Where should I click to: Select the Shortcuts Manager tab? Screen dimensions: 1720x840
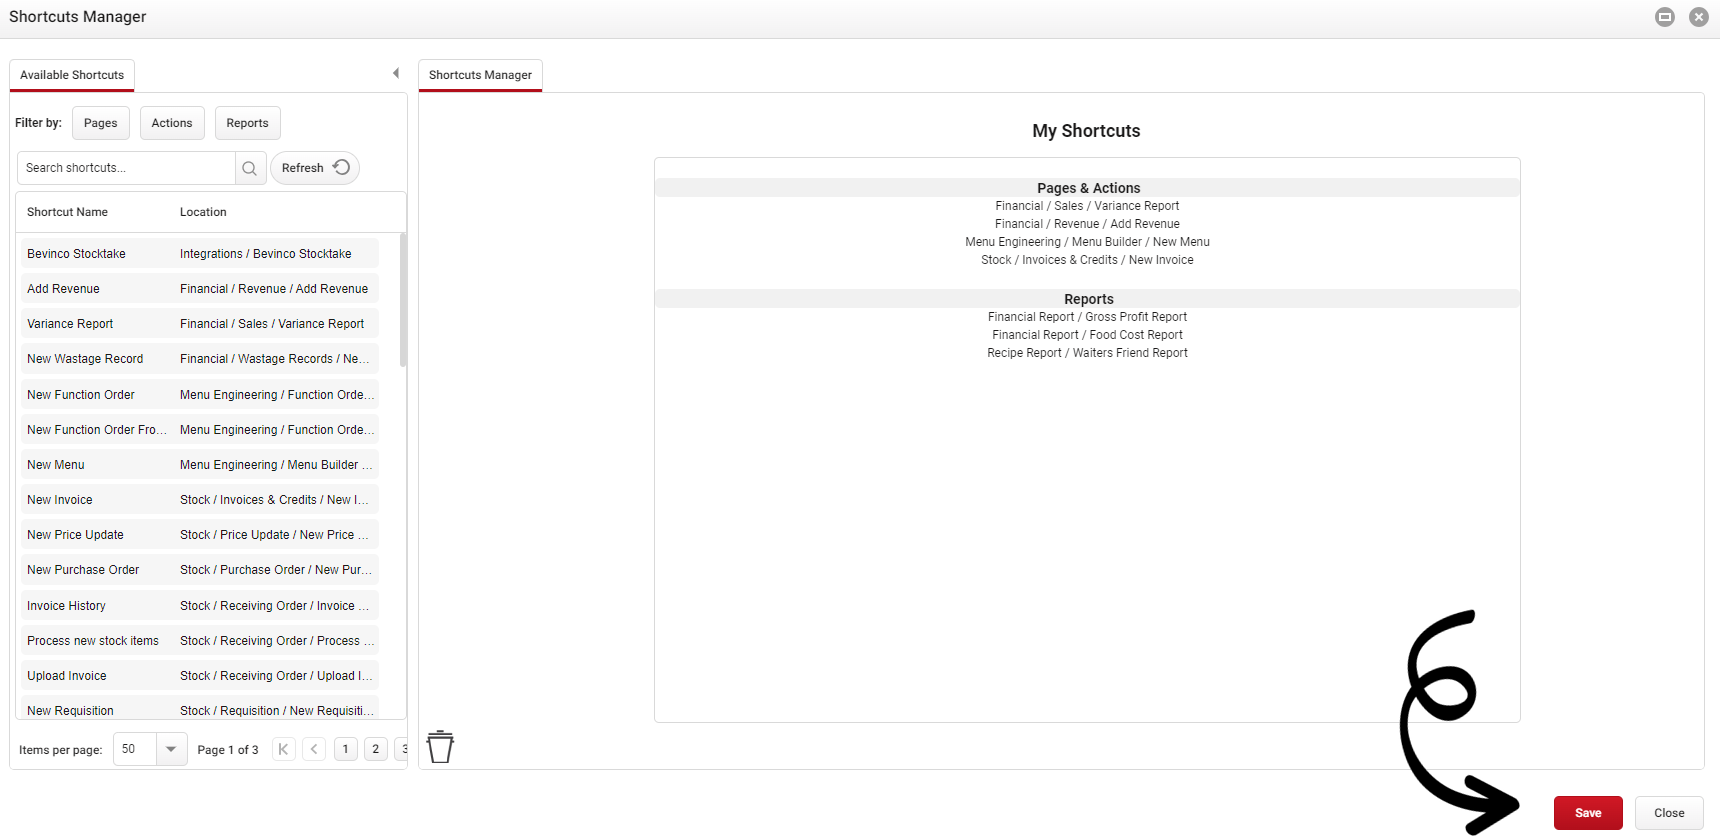(480, 75)
